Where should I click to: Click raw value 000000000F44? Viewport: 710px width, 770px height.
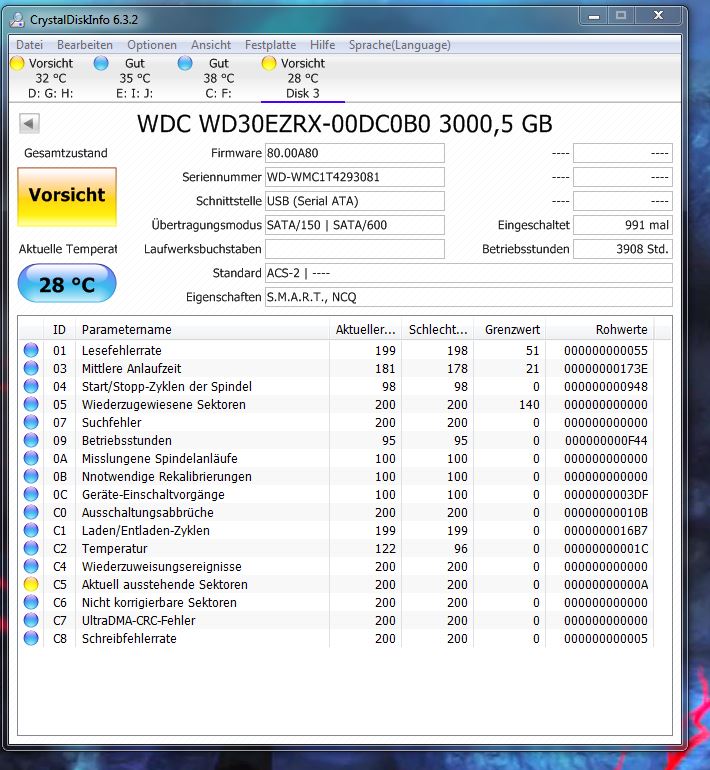pyautogui.click(x=606, y=441)
